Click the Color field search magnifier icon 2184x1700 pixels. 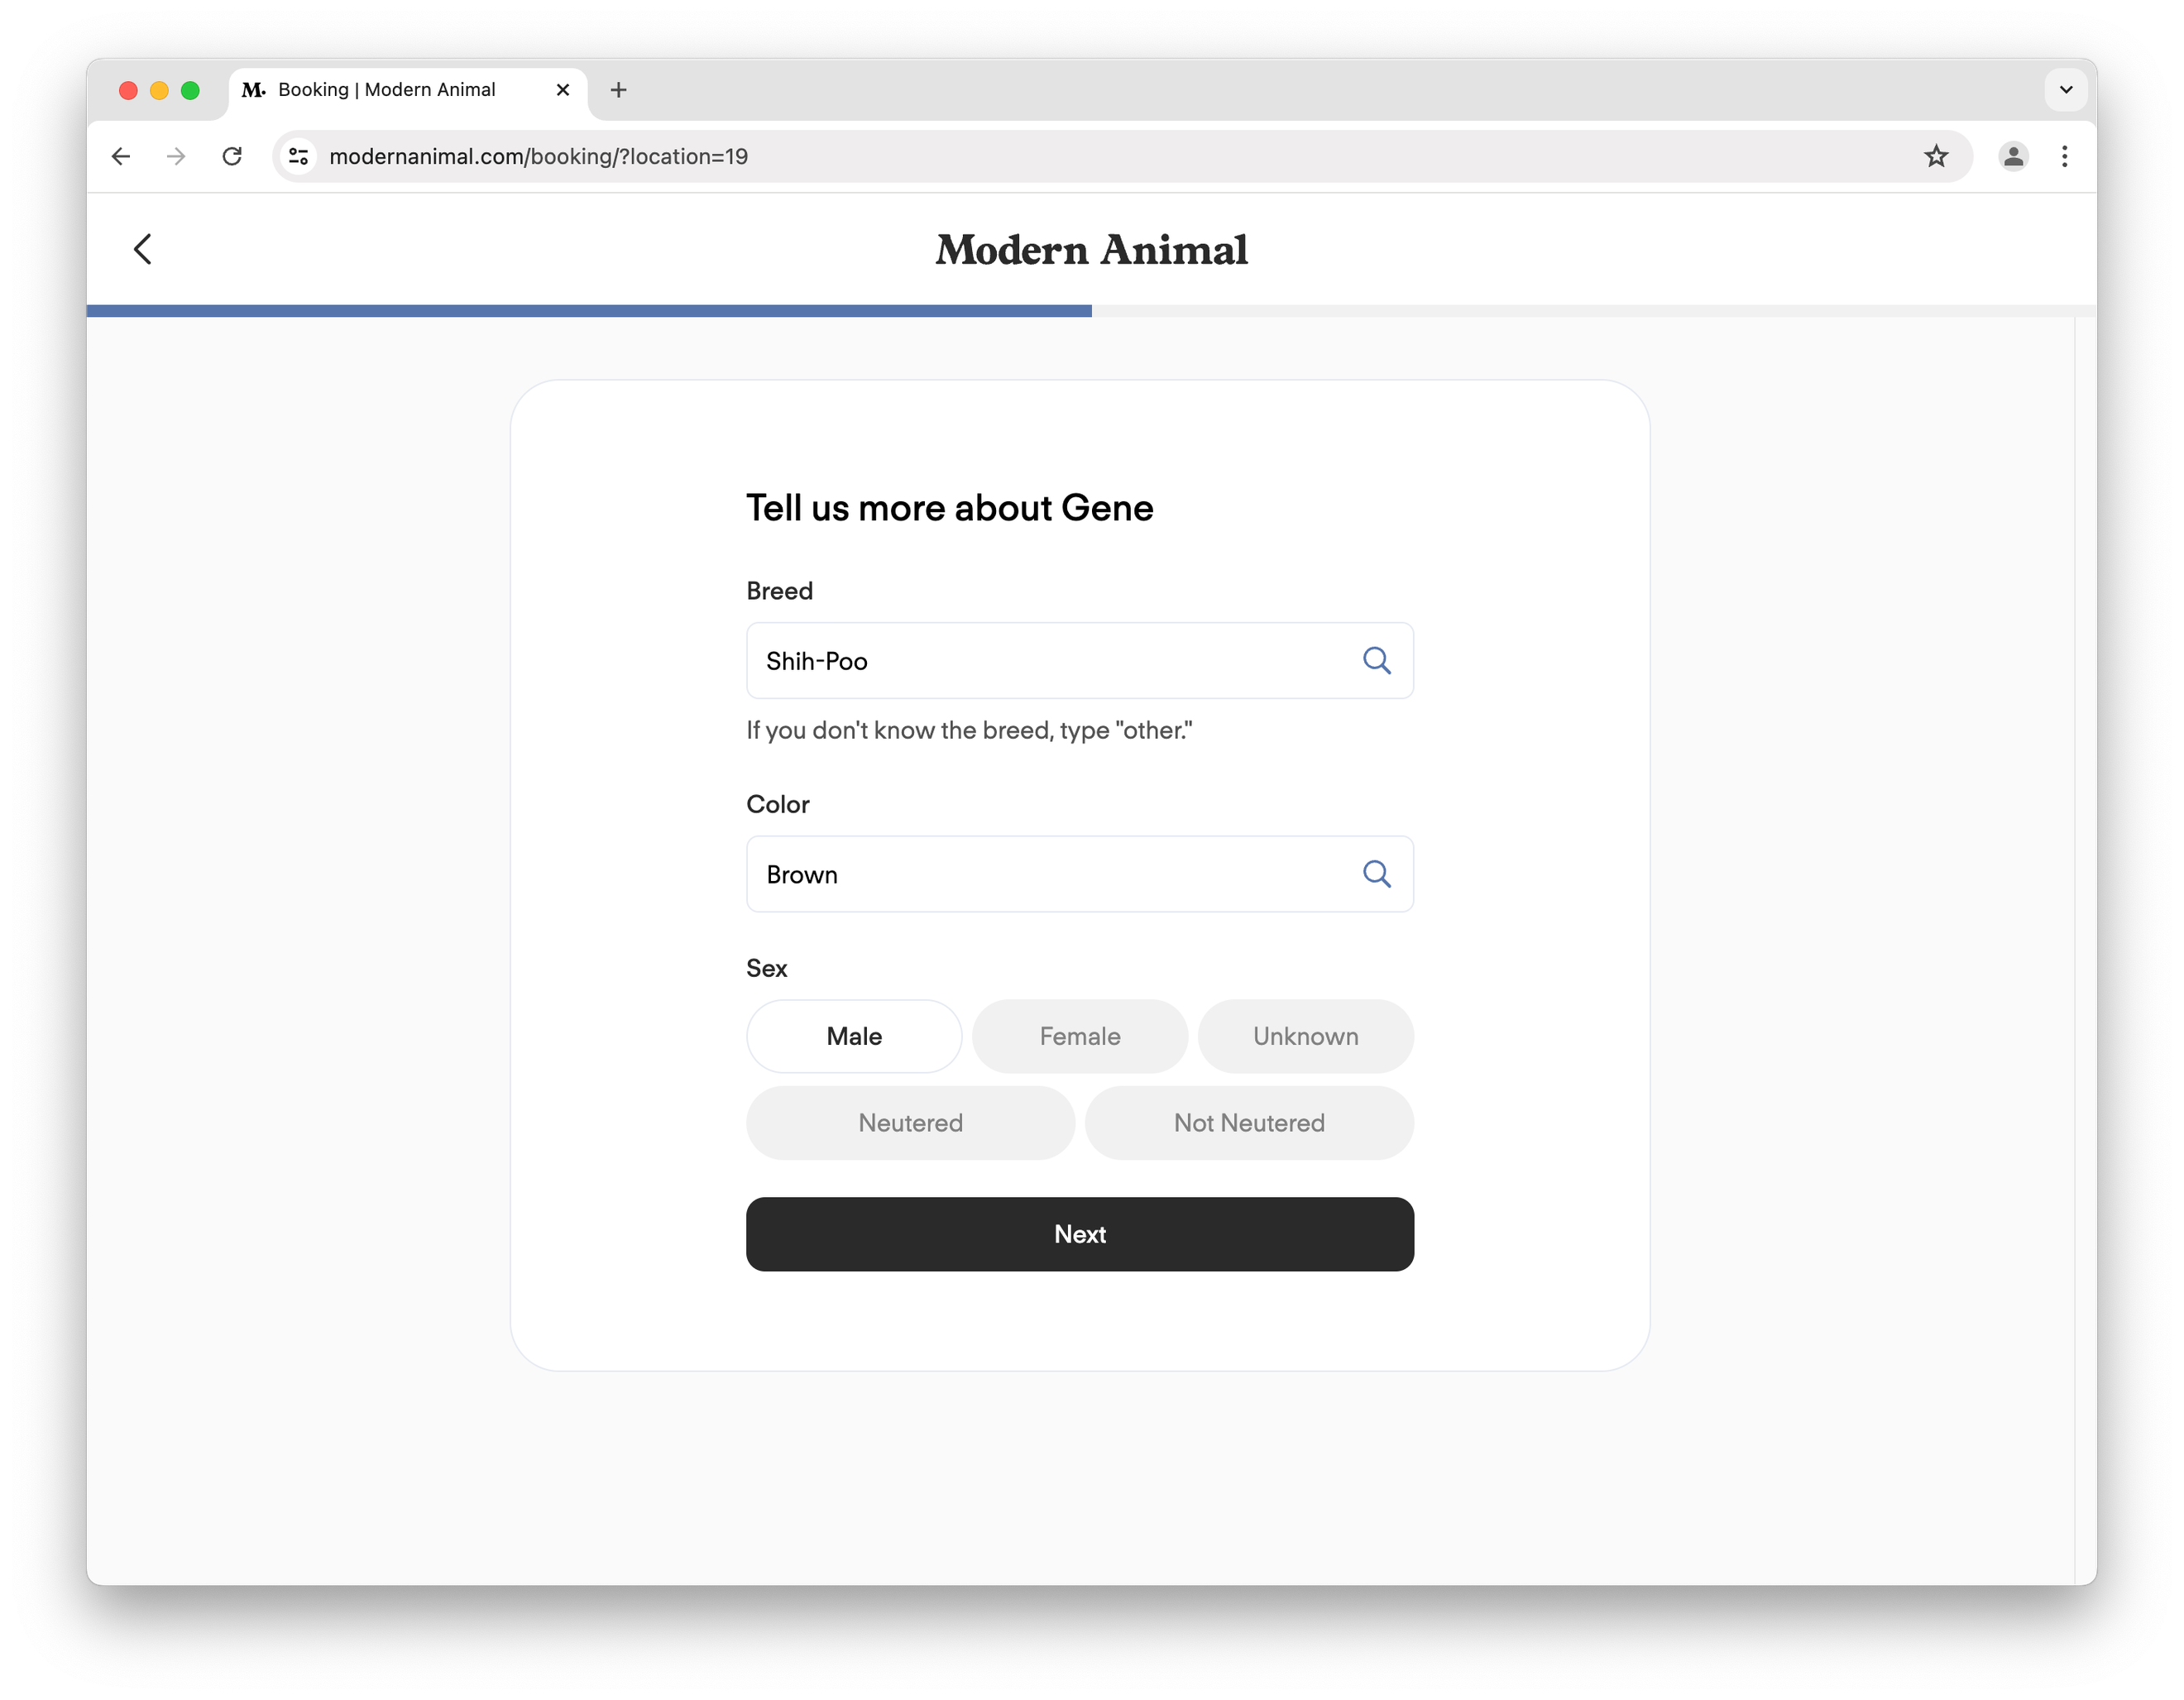(1376, 874)
